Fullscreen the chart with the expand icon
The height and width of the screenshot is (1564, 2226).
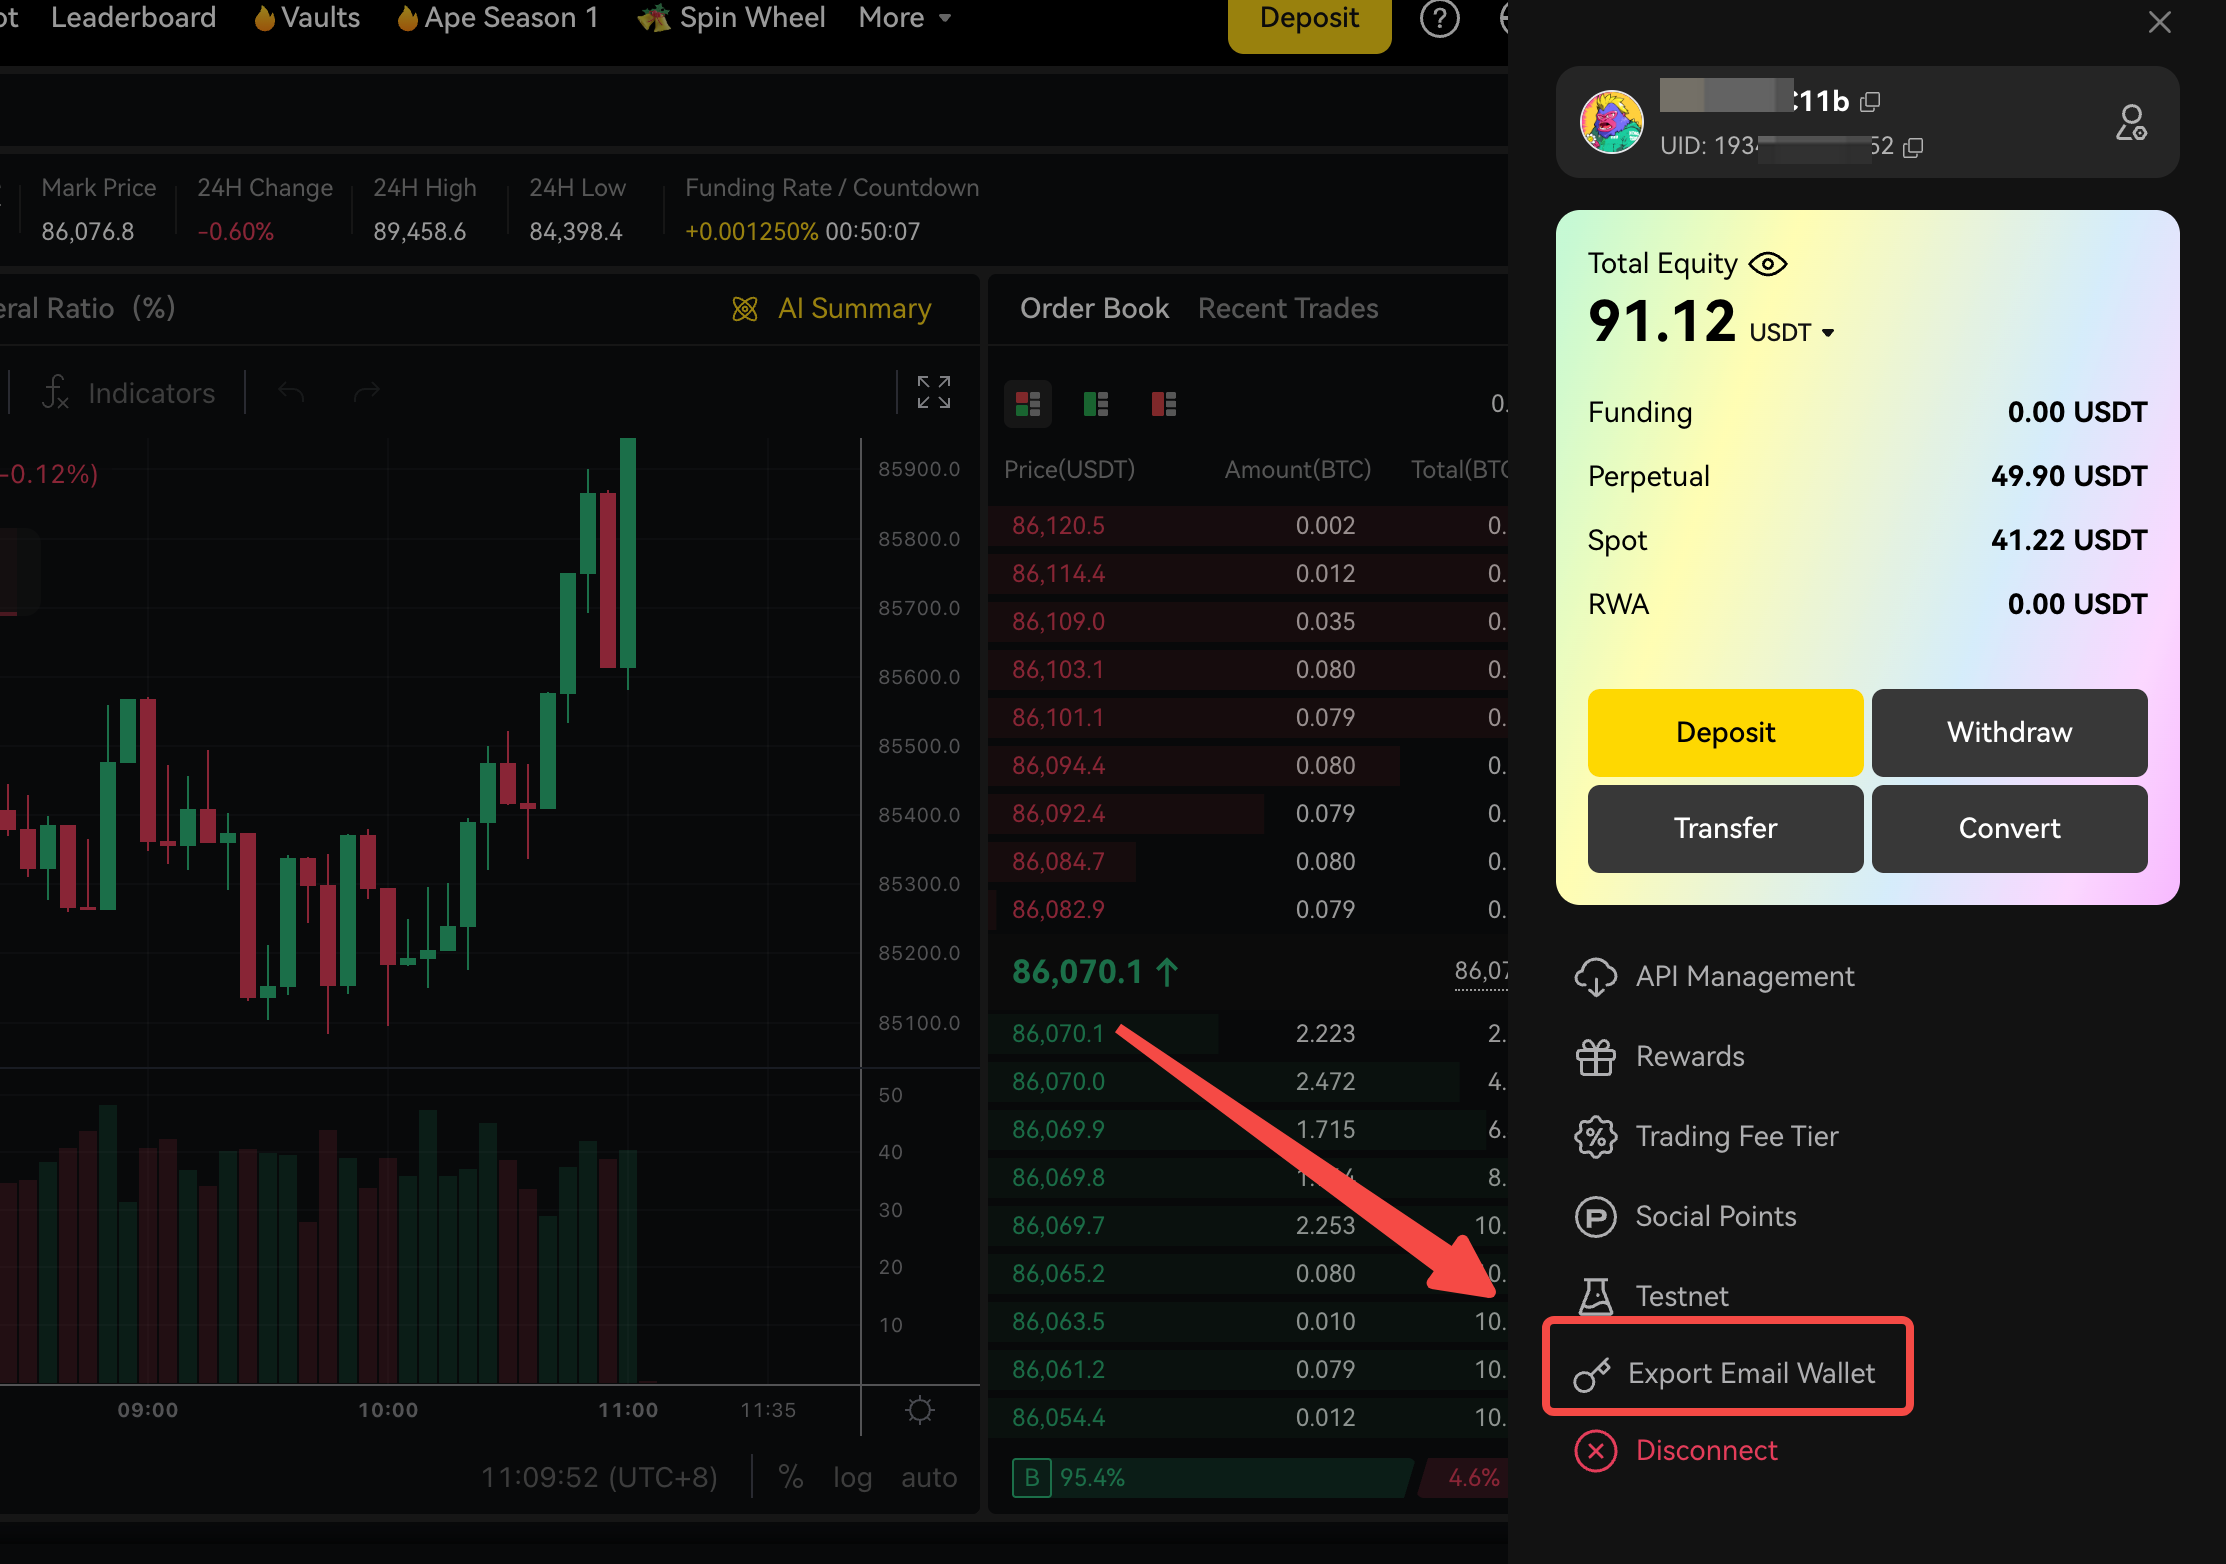(934, 392)
